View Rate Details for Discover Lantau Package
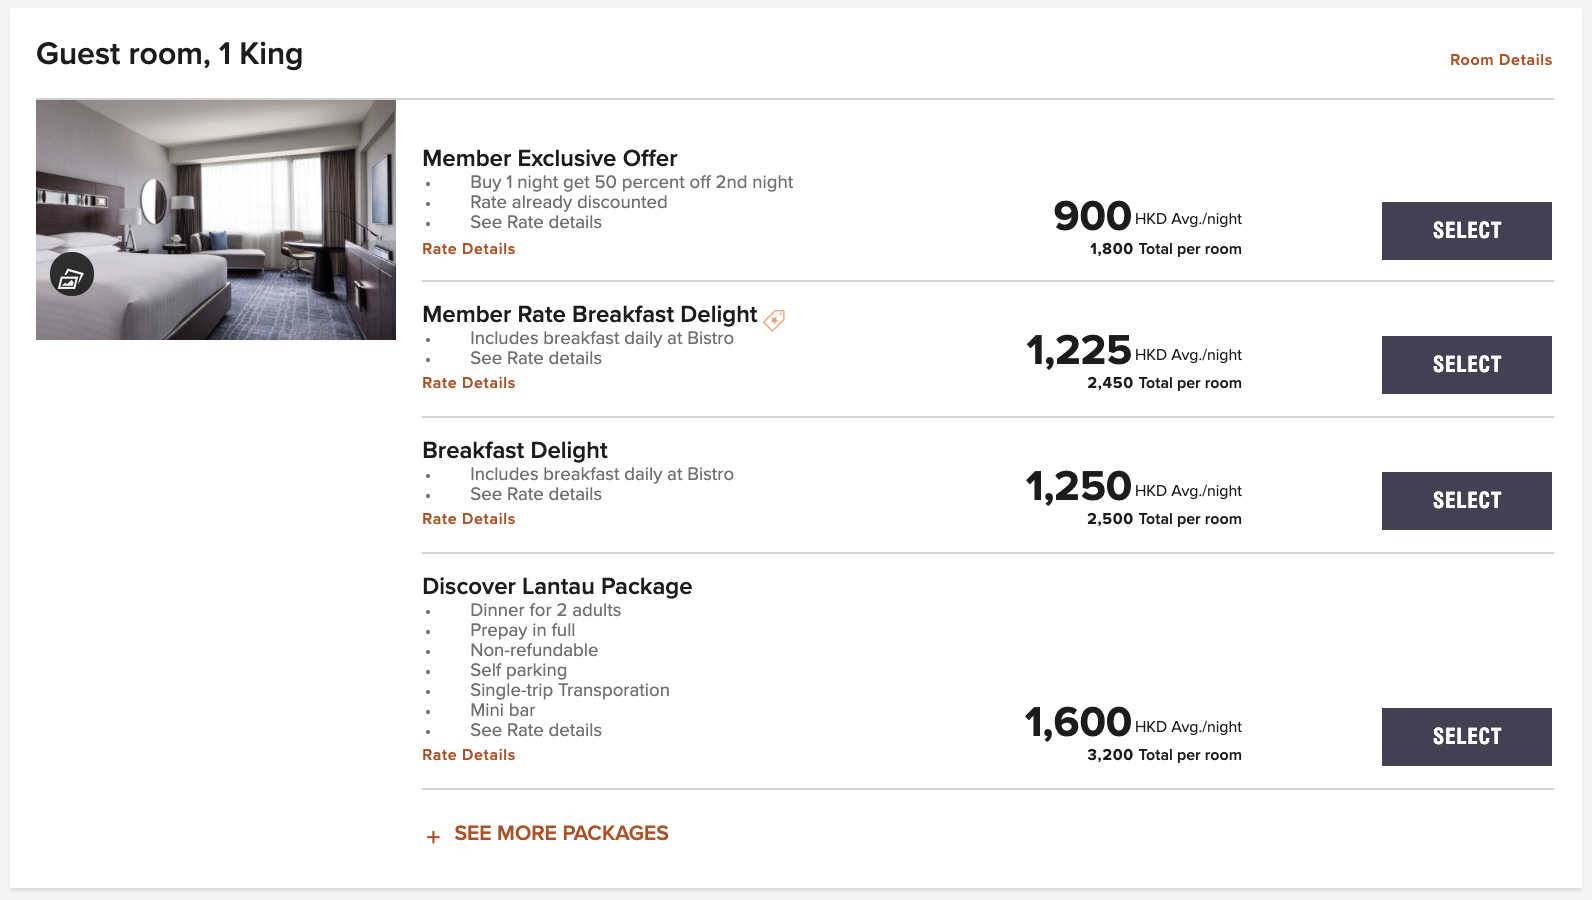This screenshot has height=900, width=1592. pos(469,755)
